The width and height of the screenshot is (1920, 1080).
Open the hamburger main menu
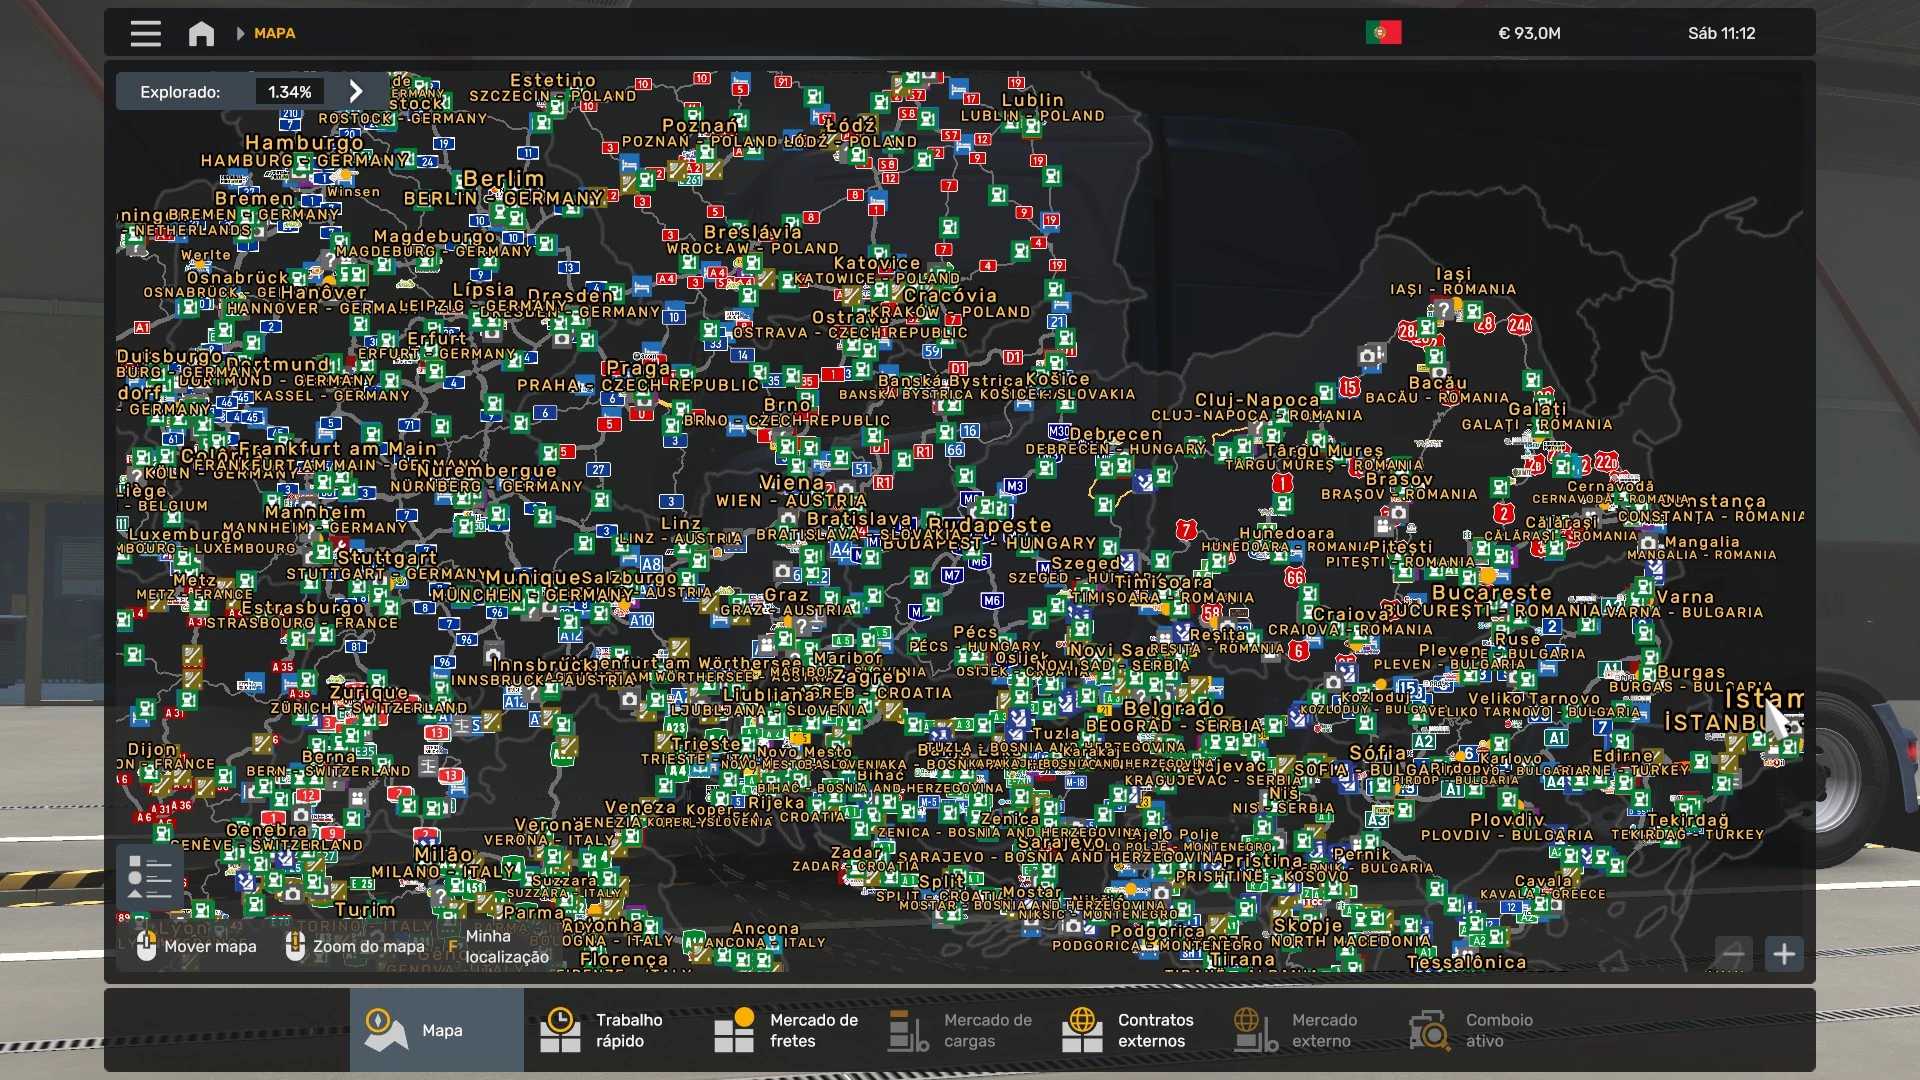145,33
